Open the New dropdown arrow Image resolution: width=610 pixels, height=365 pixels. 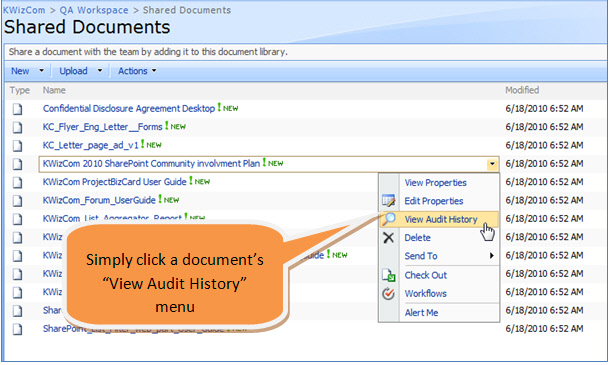[x=41, y=71]
